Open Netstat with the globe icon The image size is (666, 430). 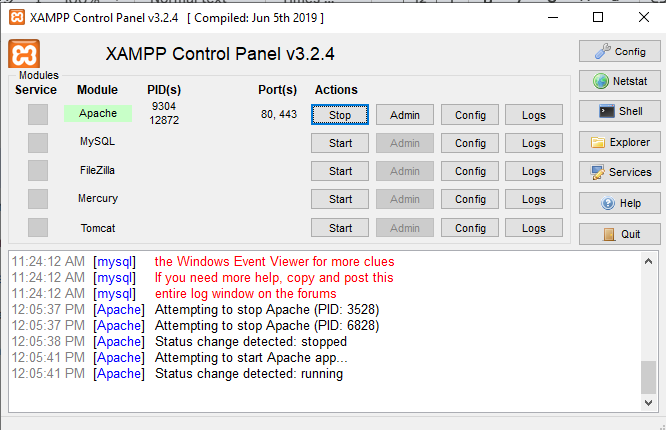coord(620,81)
